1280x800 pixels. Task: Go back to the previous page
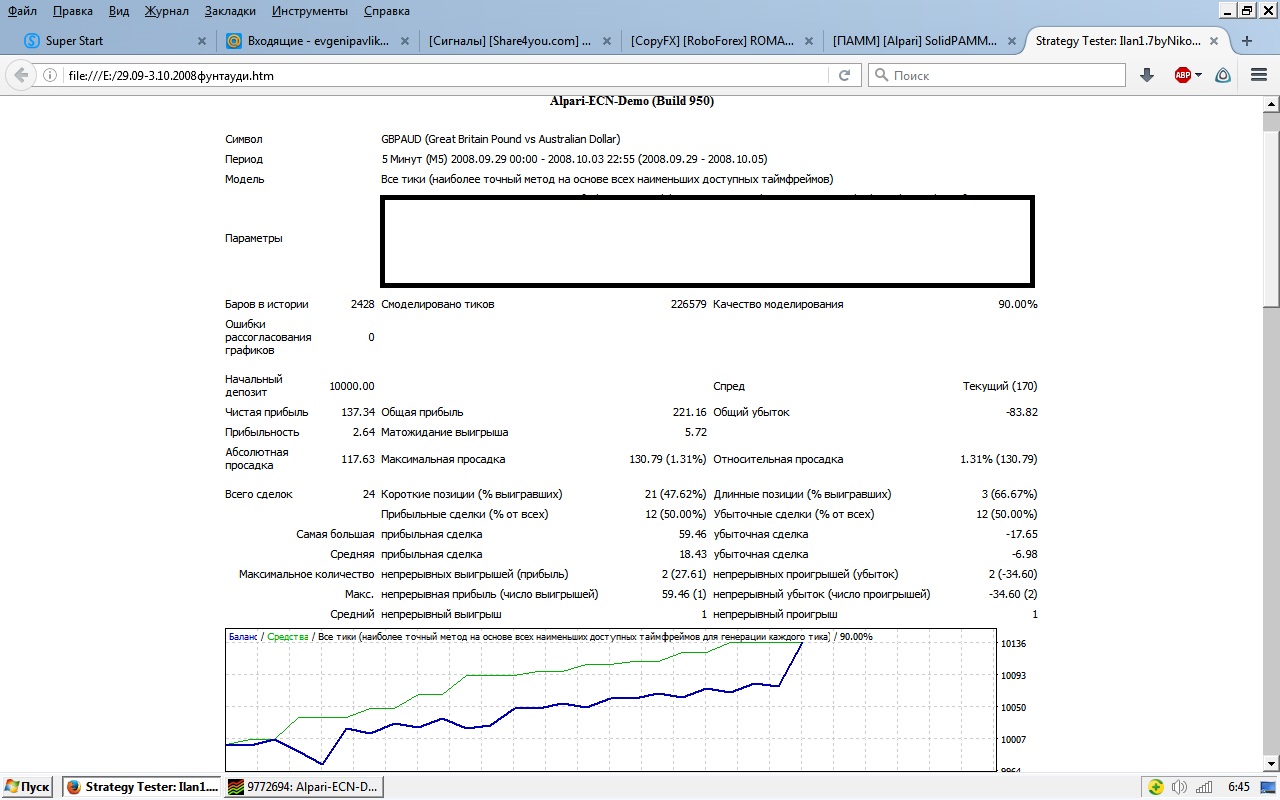(21, 75)
